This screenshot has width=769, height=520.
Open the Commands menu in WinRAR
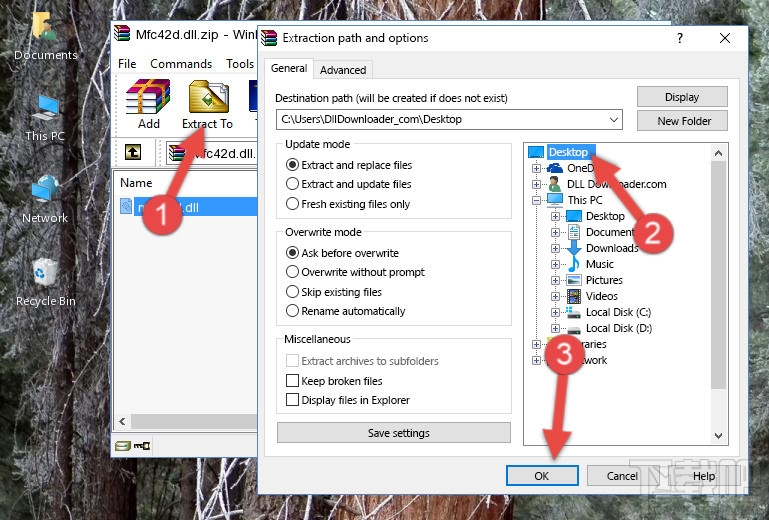(x=181, y=64)
